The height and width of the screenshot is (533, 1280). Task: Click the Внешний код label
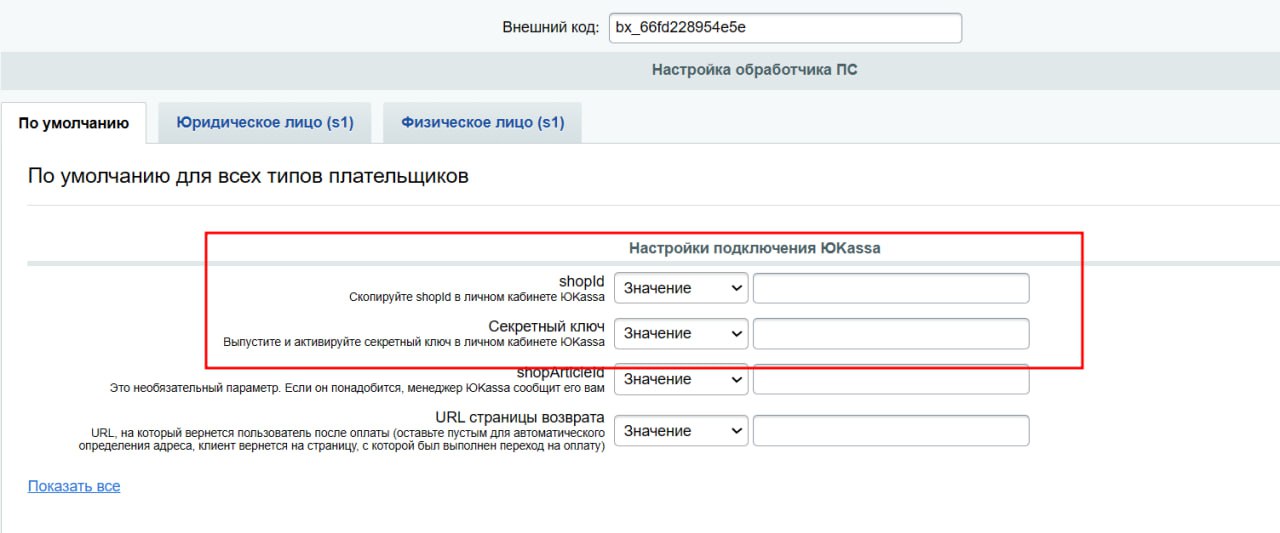point(550,28)
